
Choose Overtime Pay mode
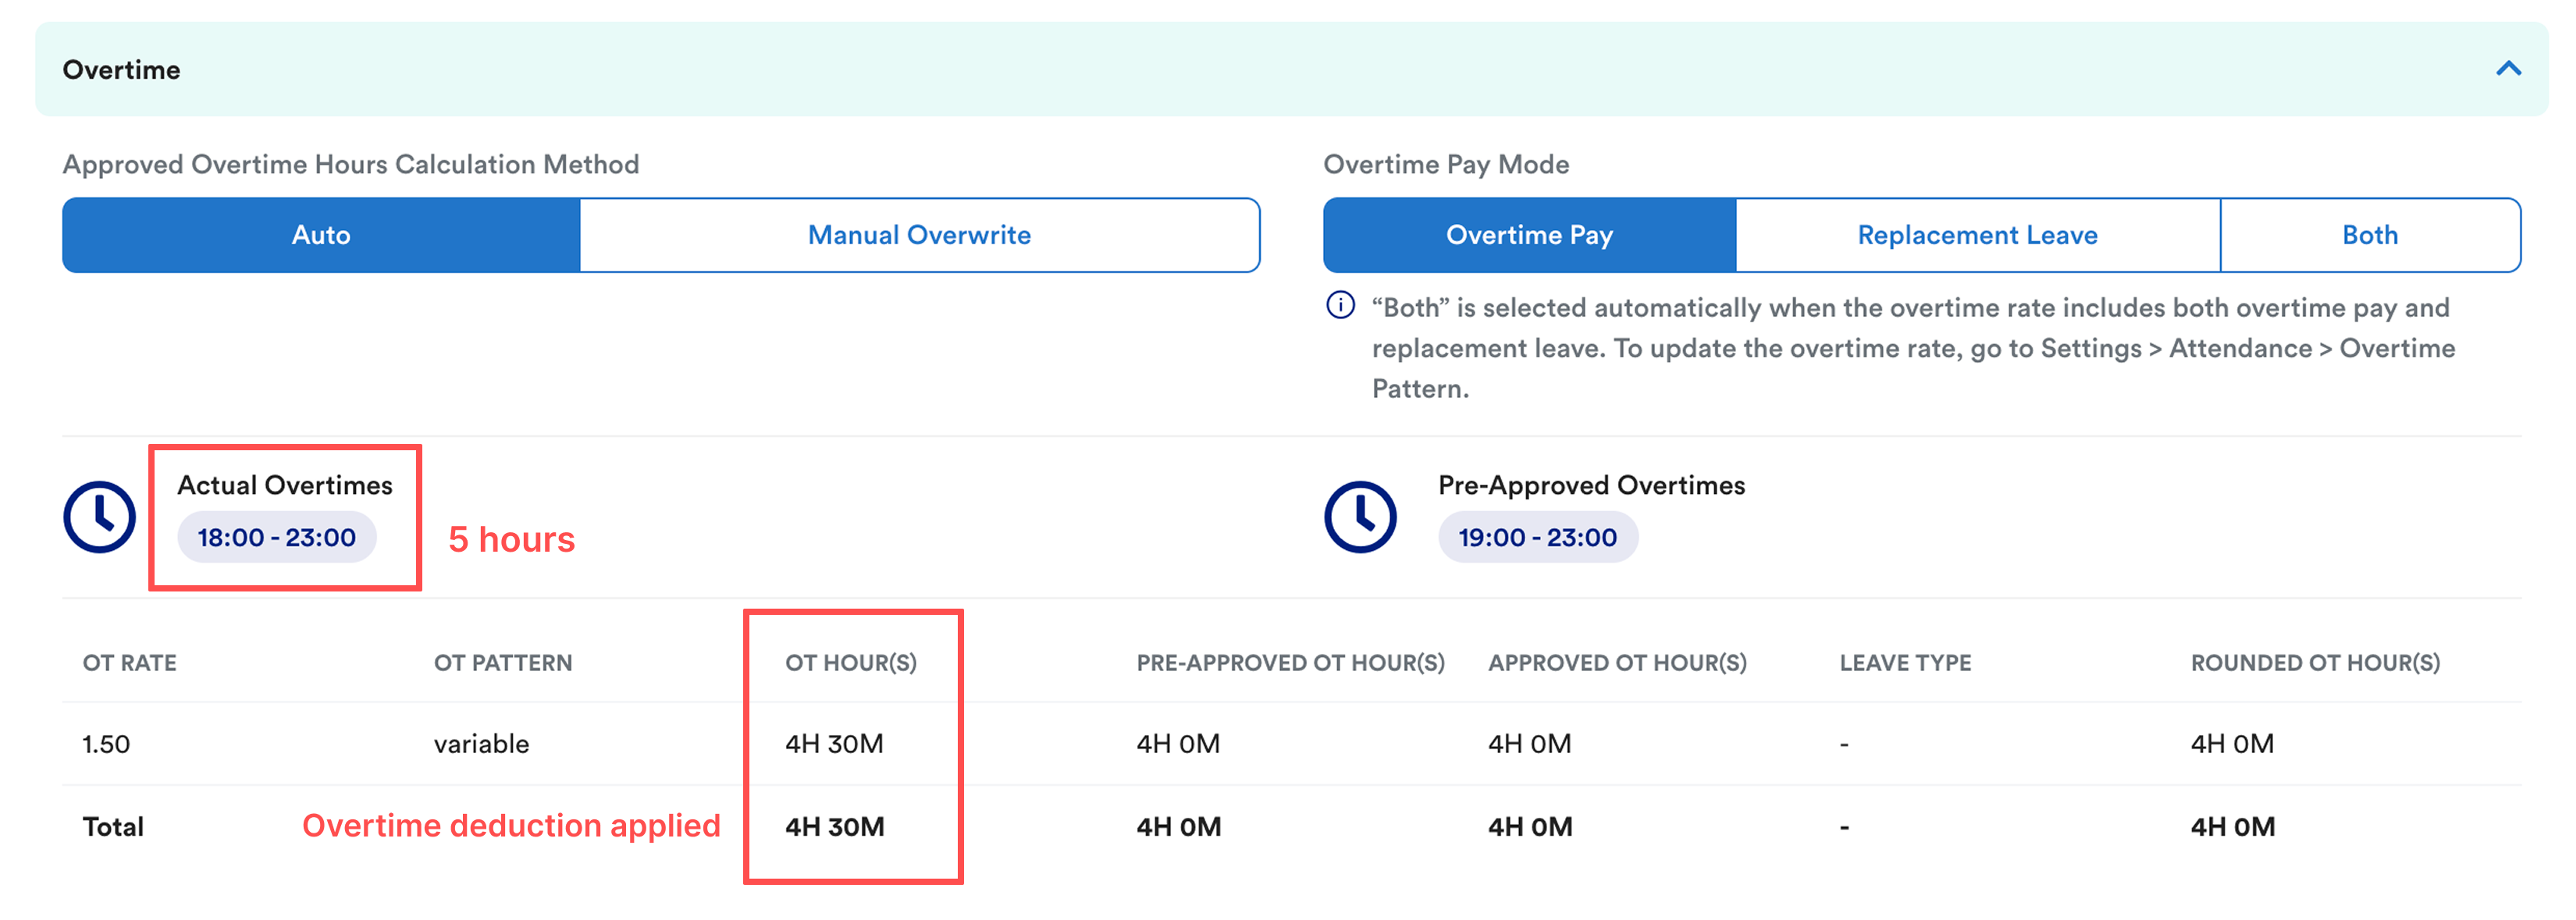(1529, 235)
